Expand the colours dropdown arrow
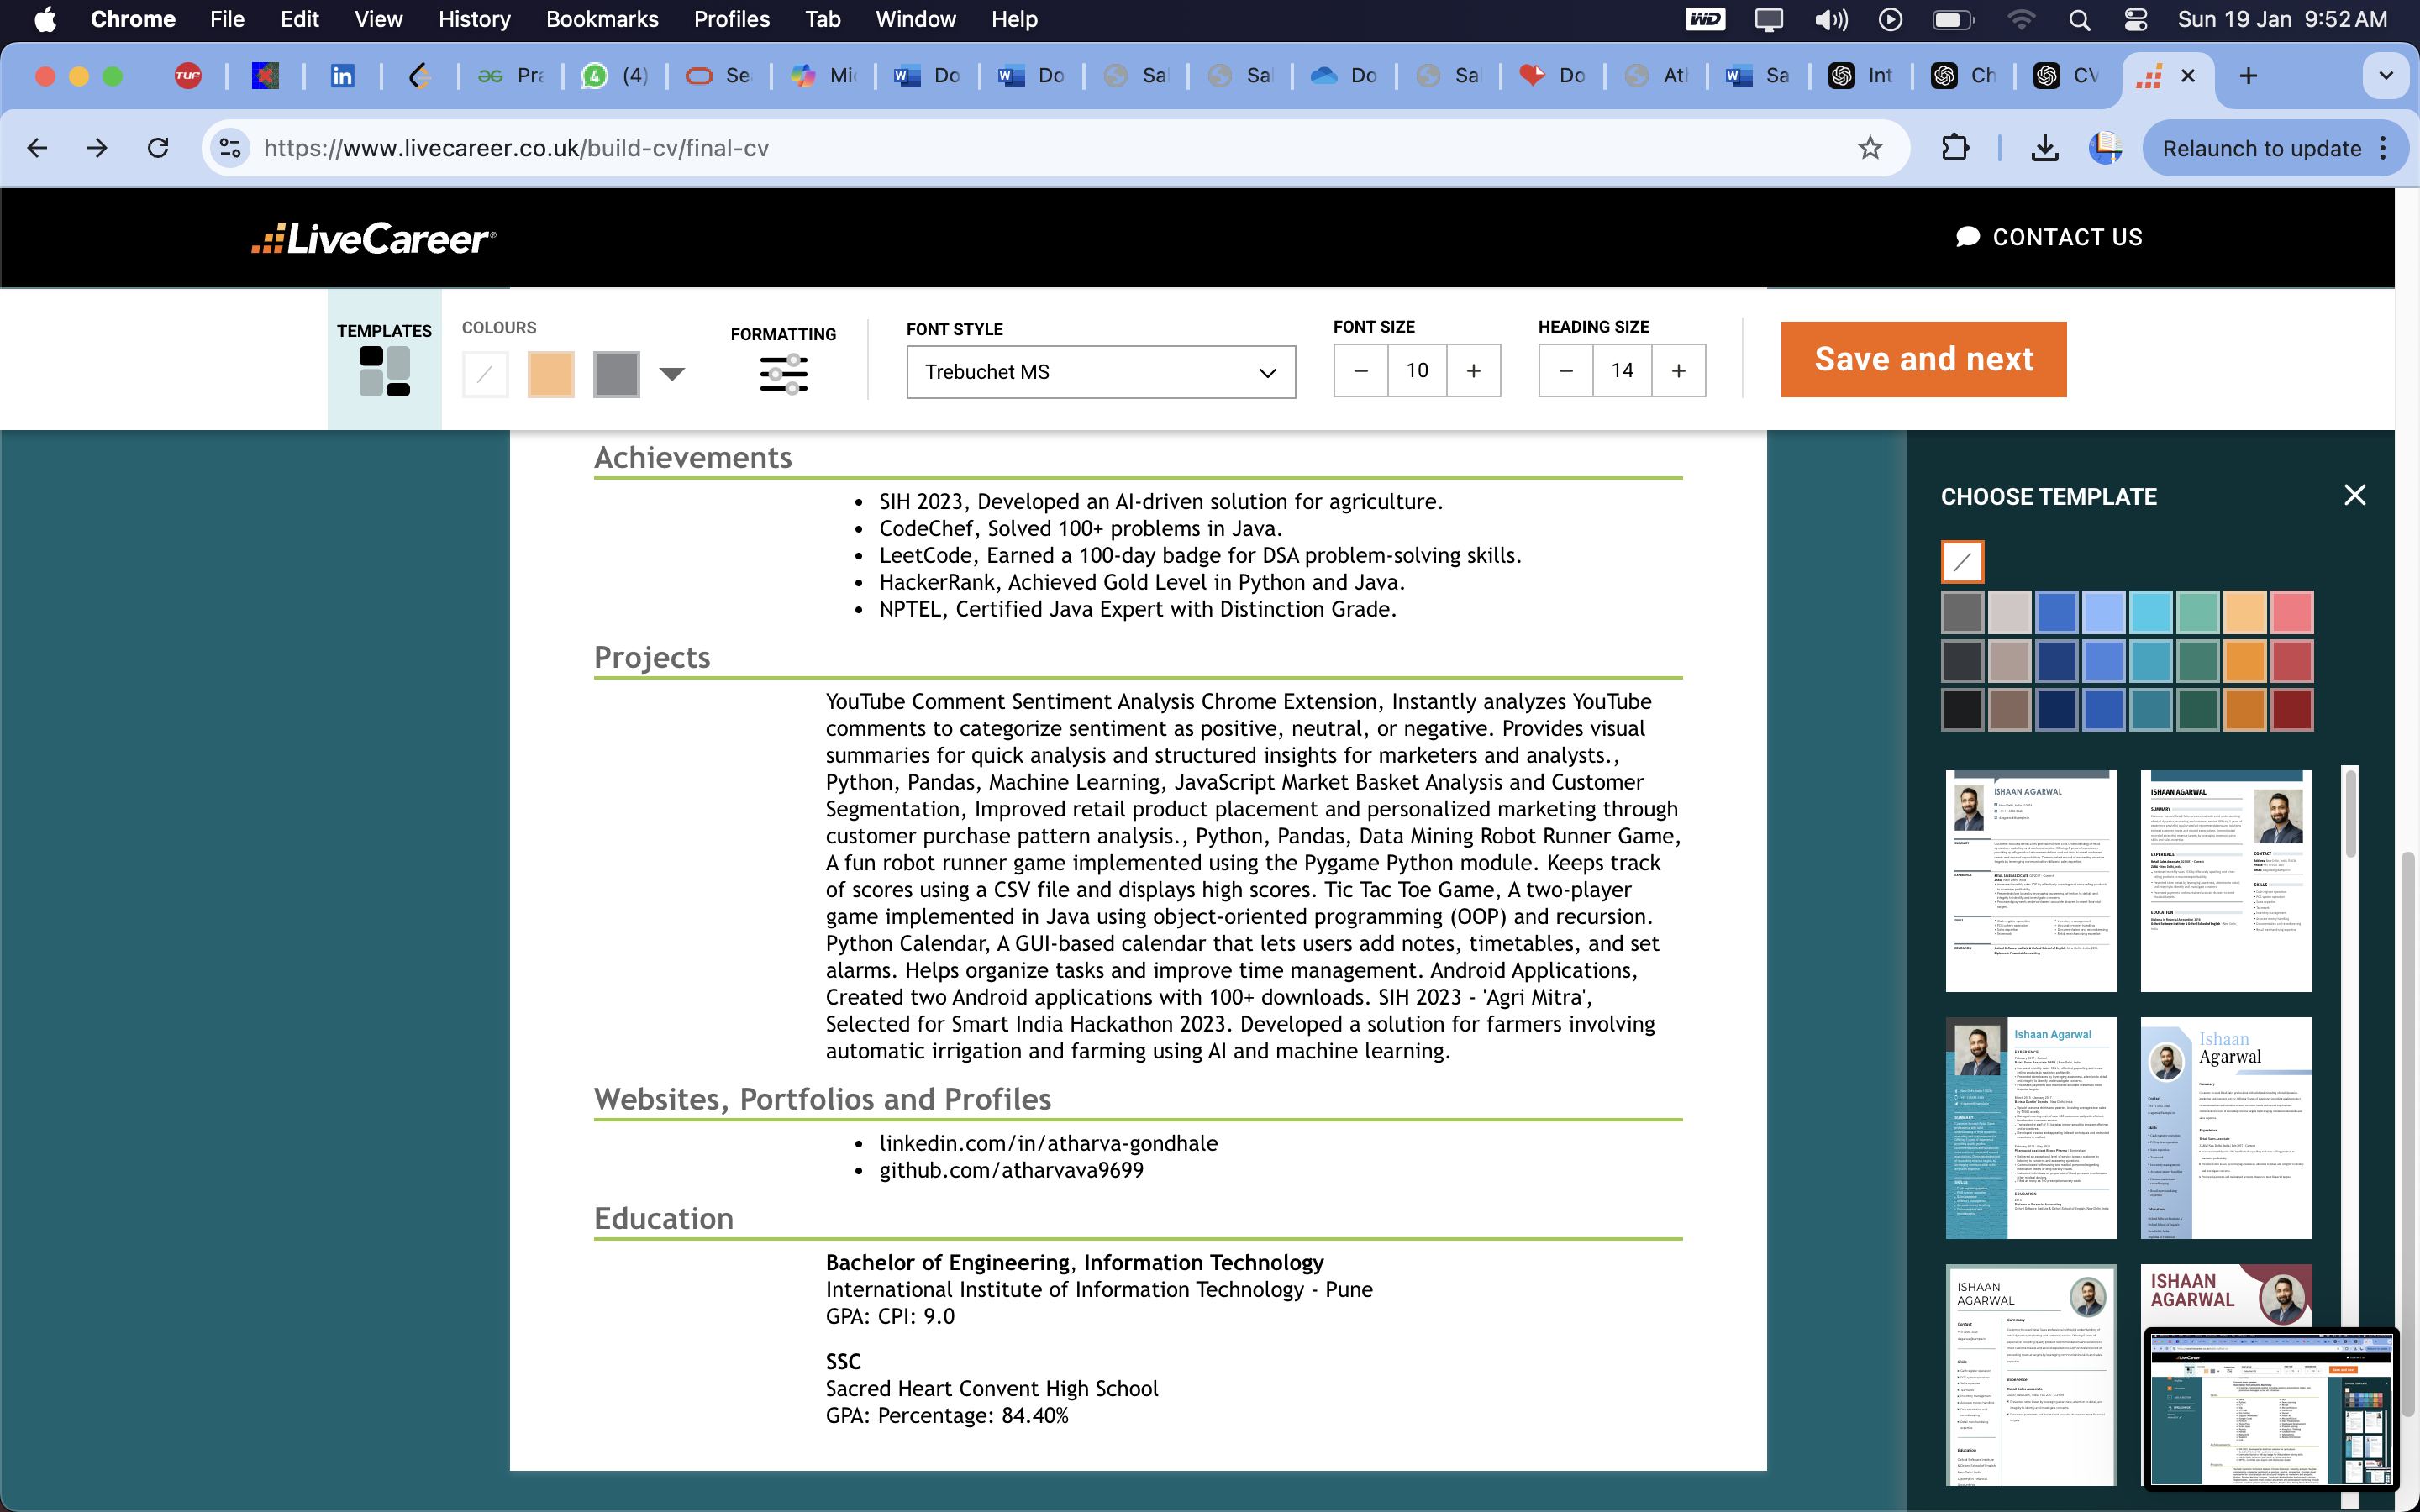Image resolution: width=2420 pixels, height=1512 pixels. point(672,374)
